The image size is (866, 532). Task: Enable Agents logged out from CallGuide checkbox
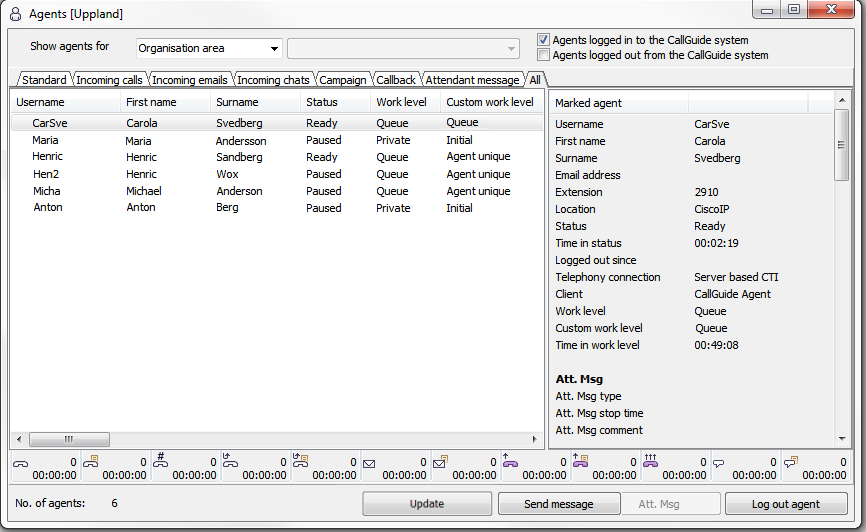pos(544,55)
